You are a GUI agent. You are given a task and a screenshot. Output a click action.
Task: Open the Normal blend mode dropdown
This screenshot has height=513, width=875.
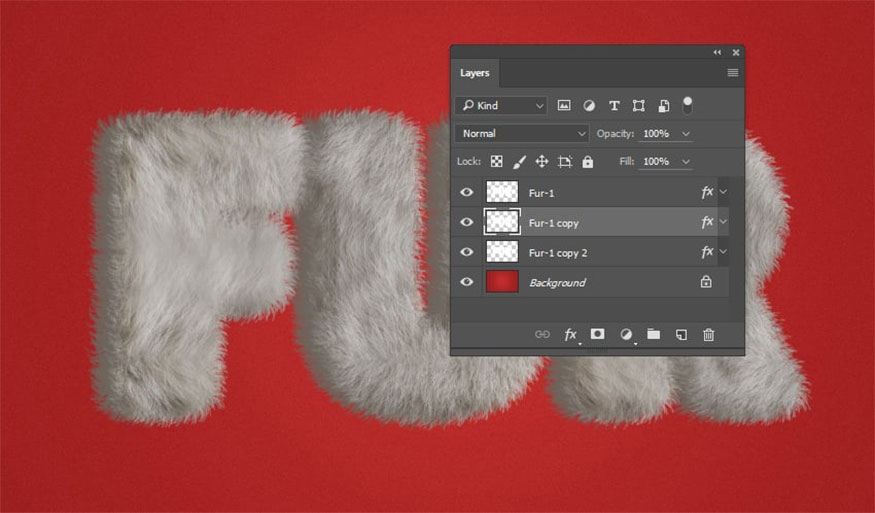click(522, 133)
